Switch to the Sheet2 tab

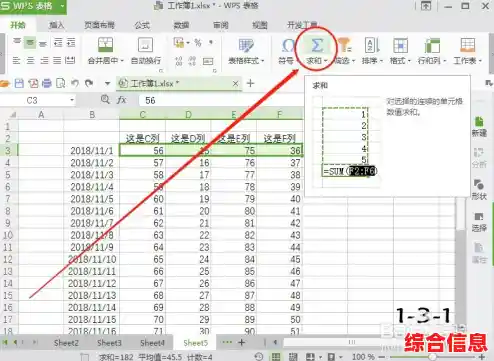click(x=66, y=343)
